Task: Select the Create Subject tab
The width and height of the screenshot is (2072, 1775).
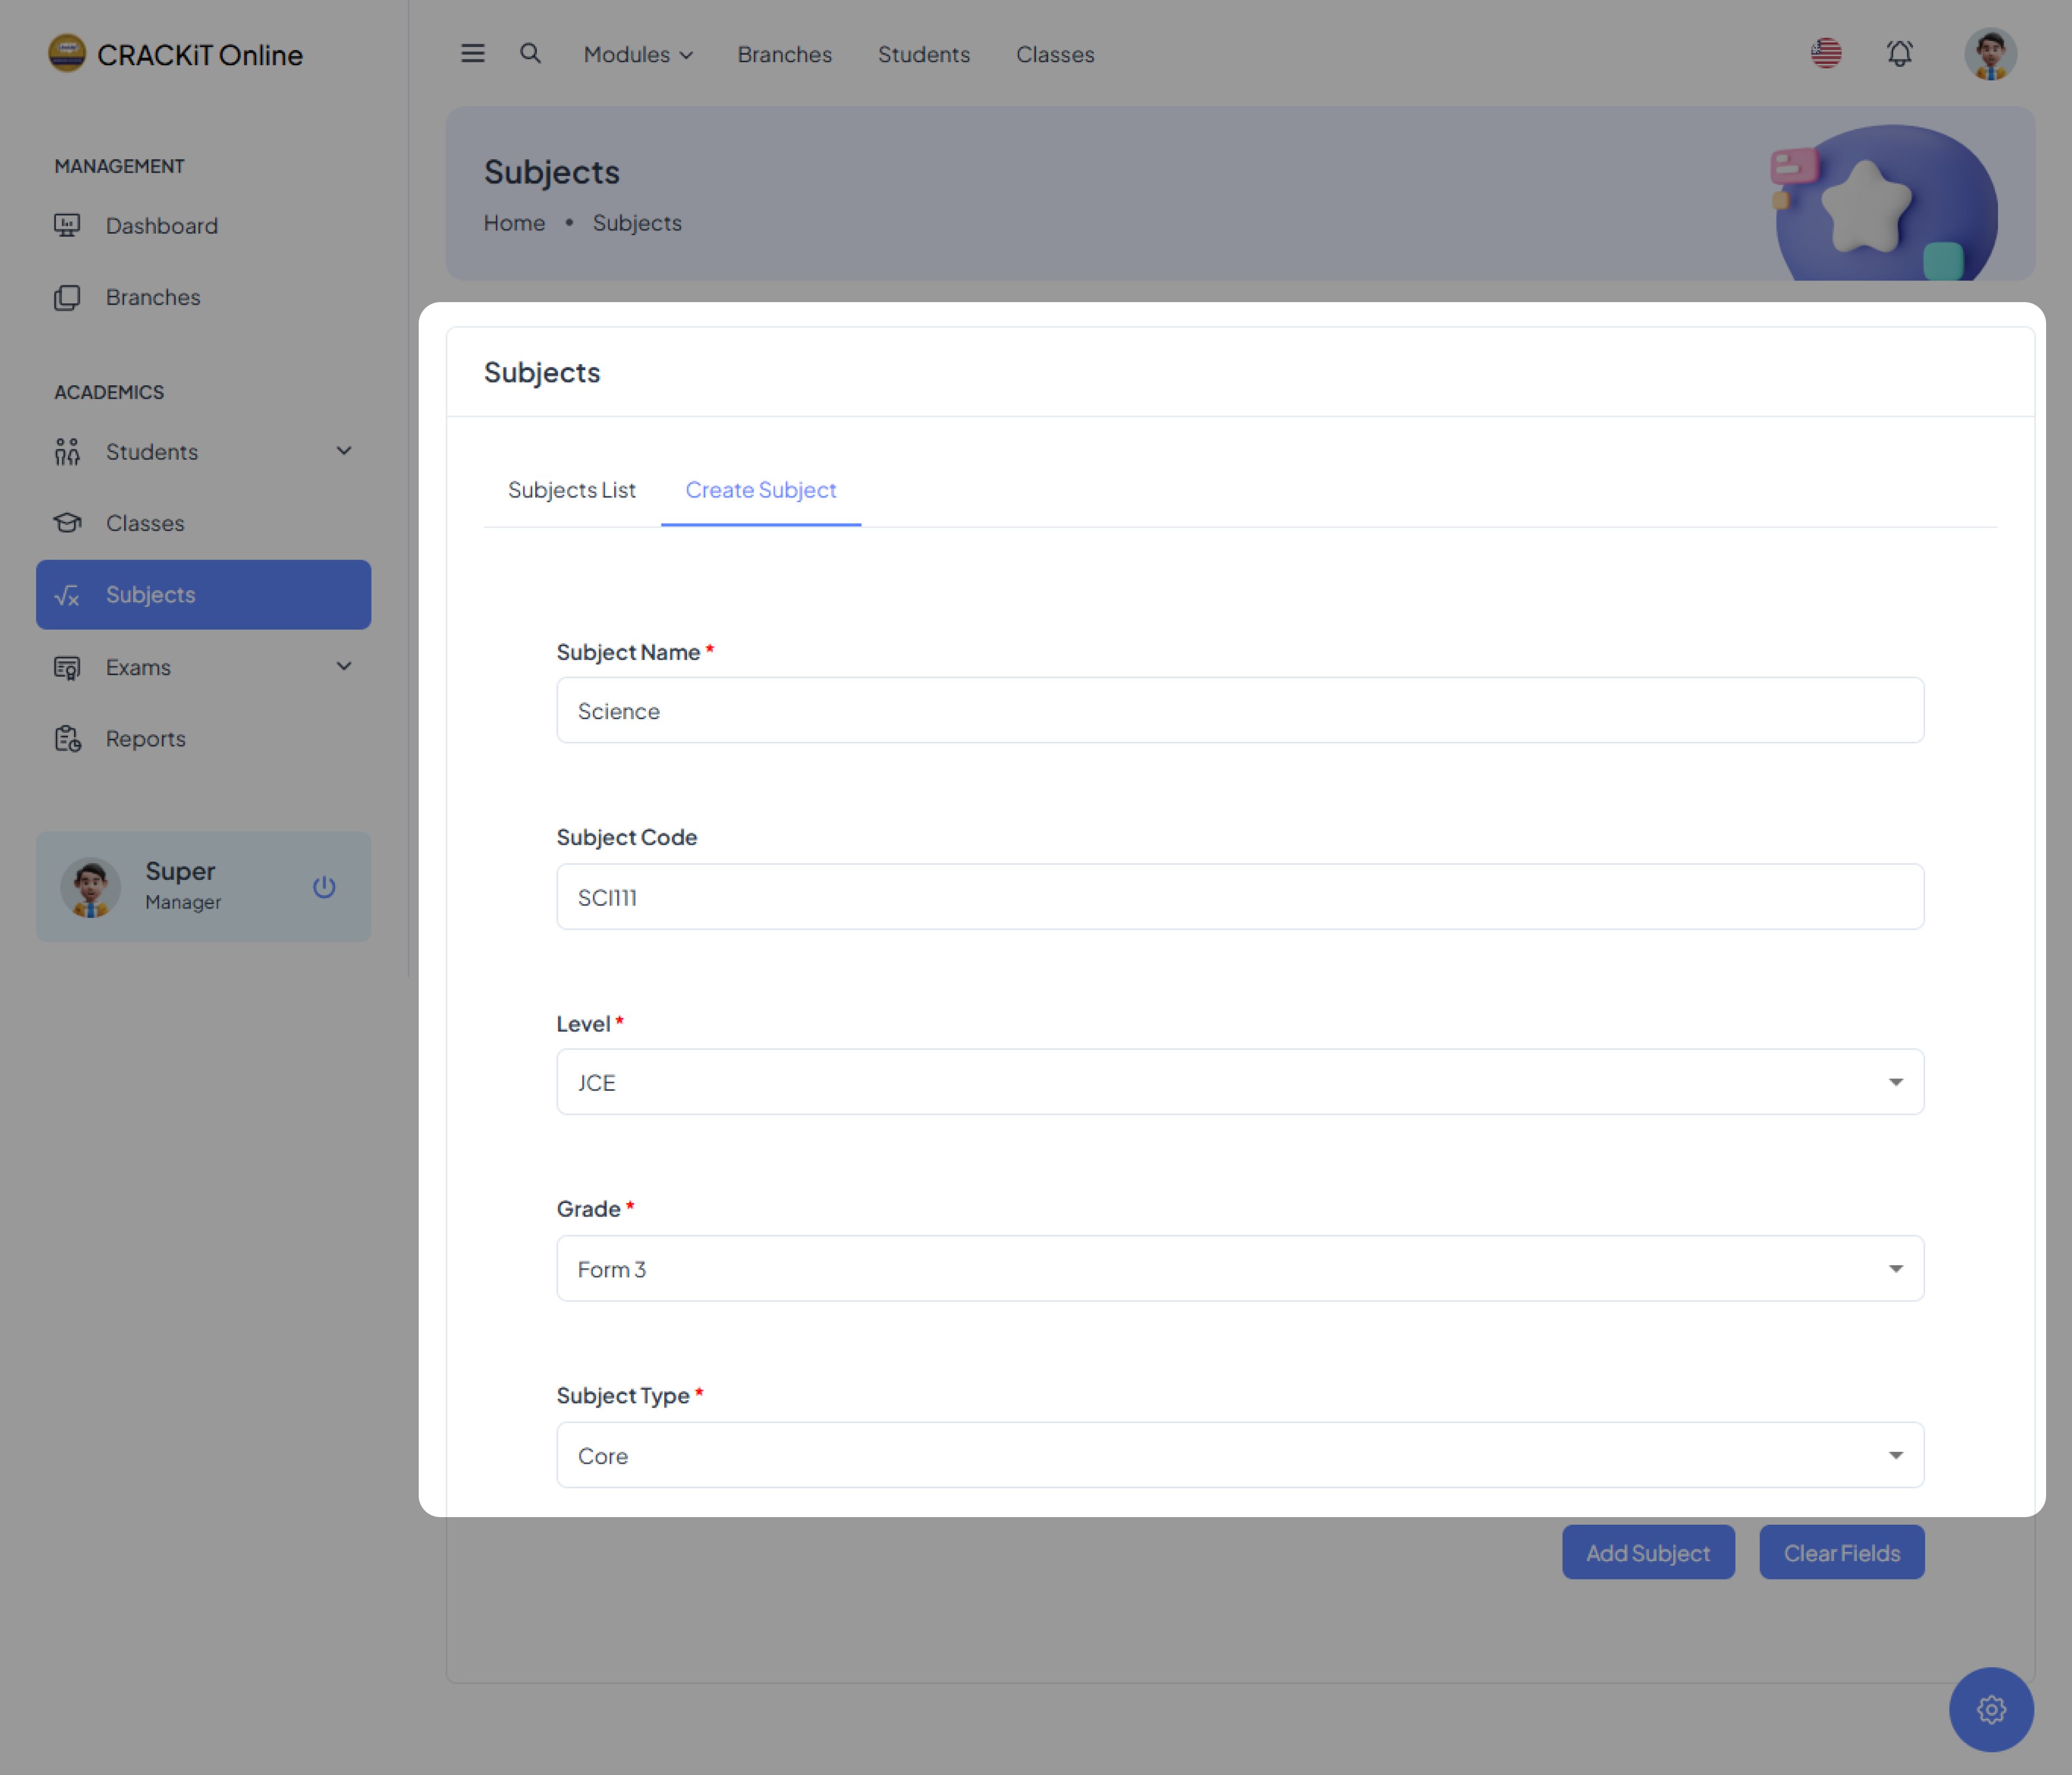Action: pyautogui.click(x=760, y=490)
